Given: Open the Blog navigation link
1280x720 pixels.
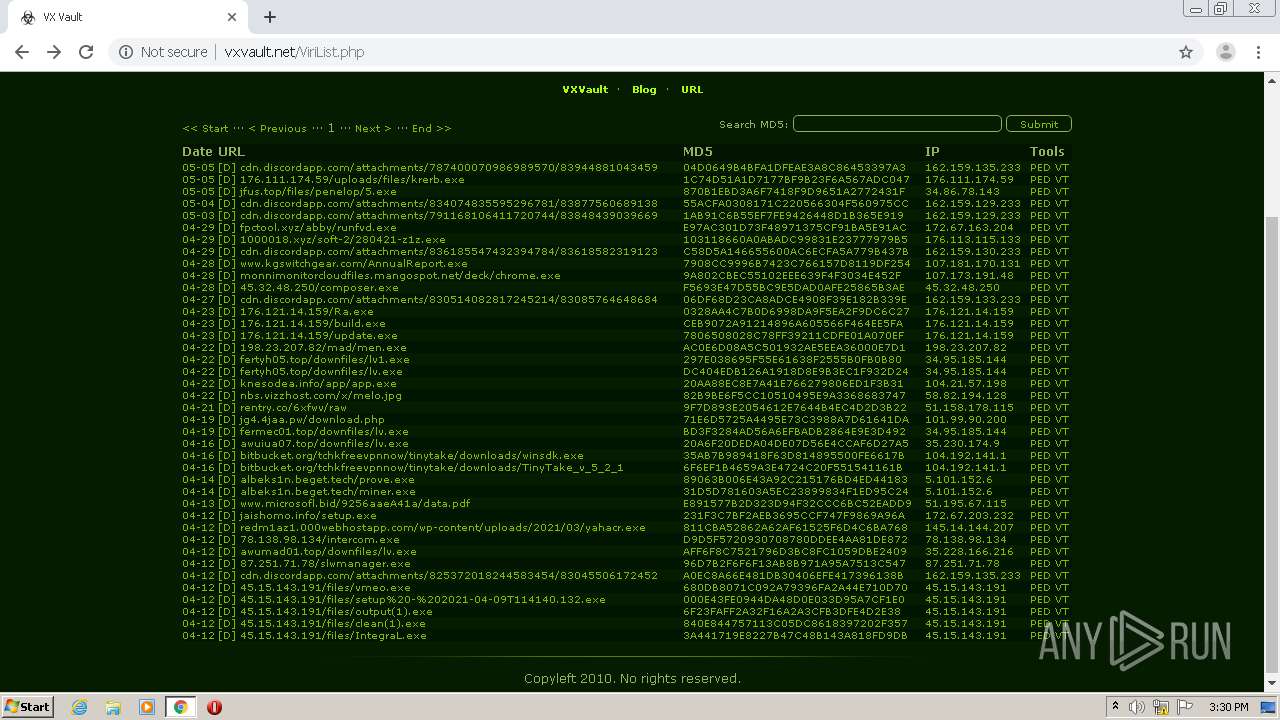Looking at the screenshot, I should [x=644, y=89].
